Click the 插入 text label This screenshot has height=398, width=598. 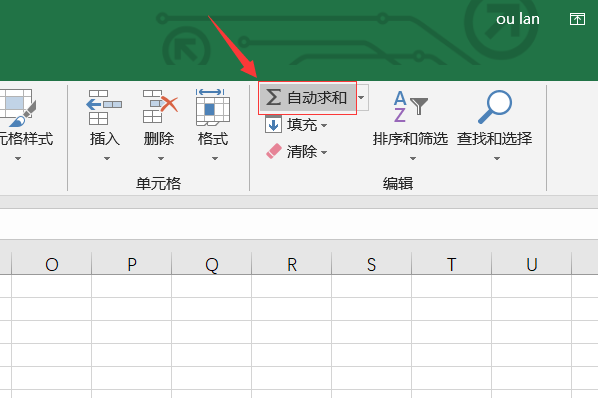coord(105,138)
